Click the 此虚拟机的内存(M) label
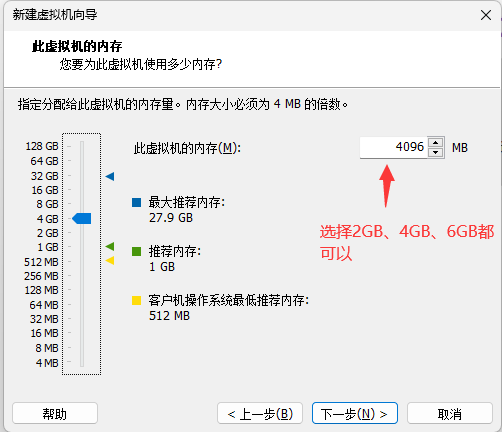 pos(187,148)
